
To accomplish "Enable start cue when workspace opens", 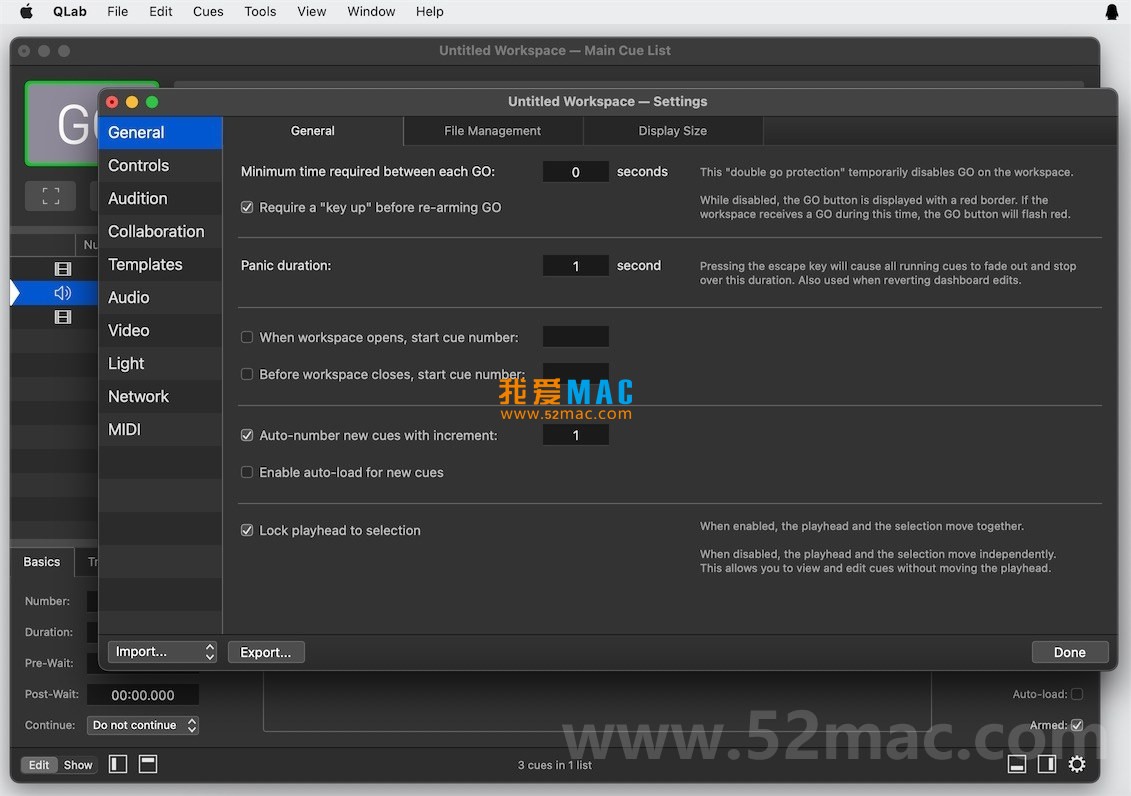I will 247,337.
